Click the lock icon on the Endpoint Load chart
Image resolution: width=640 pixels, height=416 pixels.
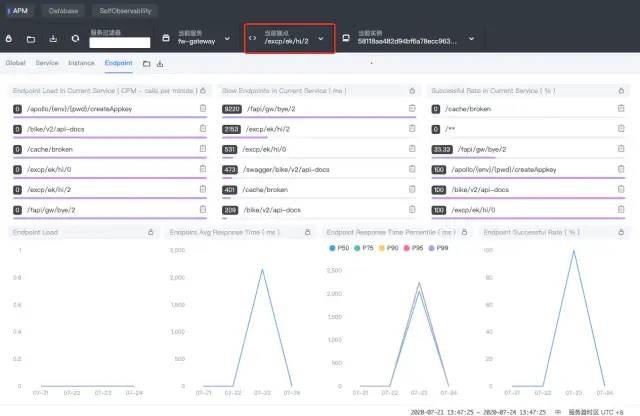coord(151,232)
